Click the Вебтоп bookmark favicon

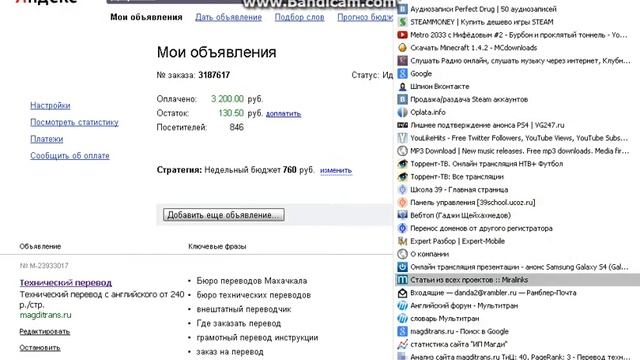(402, 216)
